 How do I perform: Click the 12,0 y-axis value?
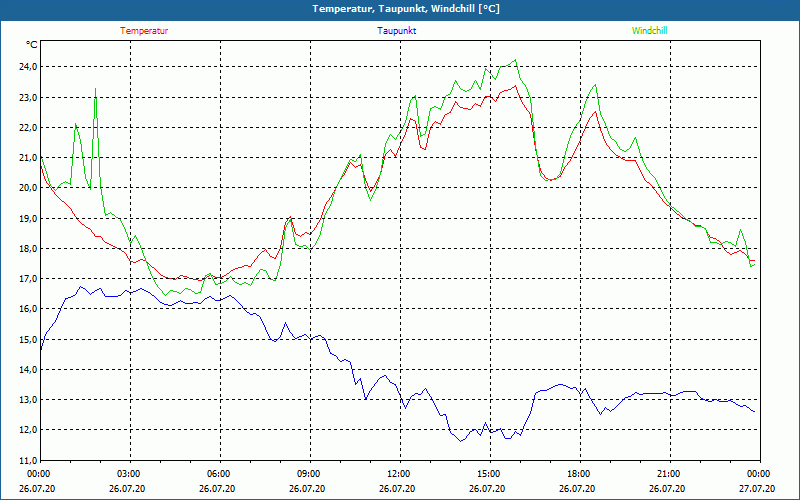coord(28,430)
